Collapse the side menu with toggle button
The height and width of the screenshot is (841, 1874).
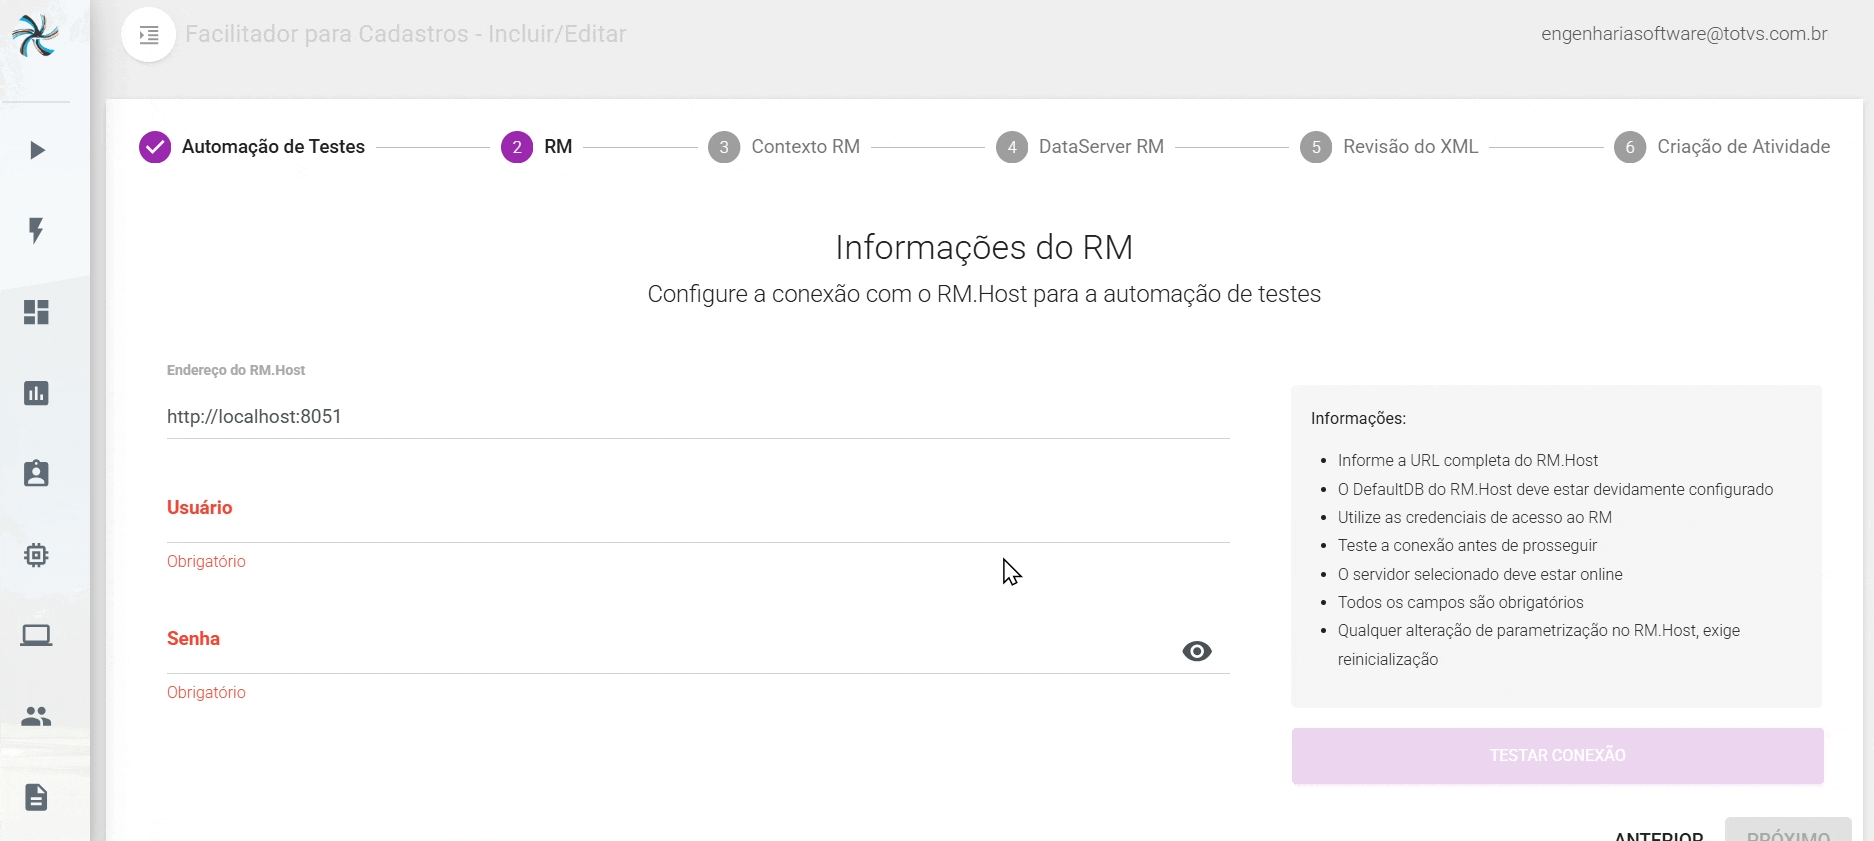tap(149, 35)
